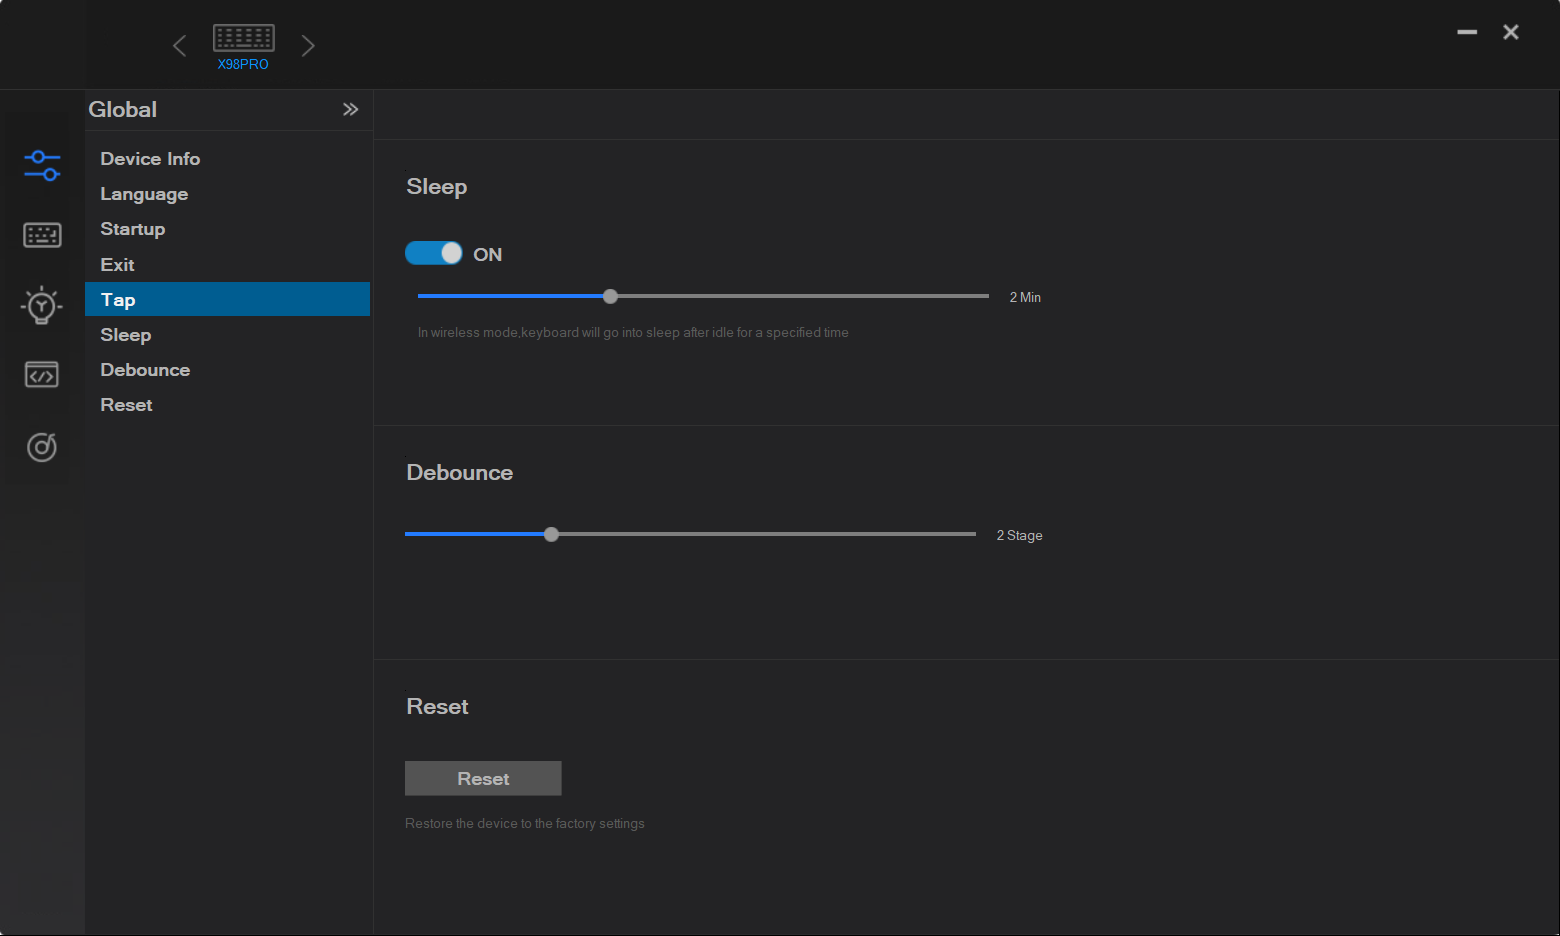The width and height of the screenshot is (1560, 936).
Task: Open the keyboard key mapping icon
Action: [42, 235]
